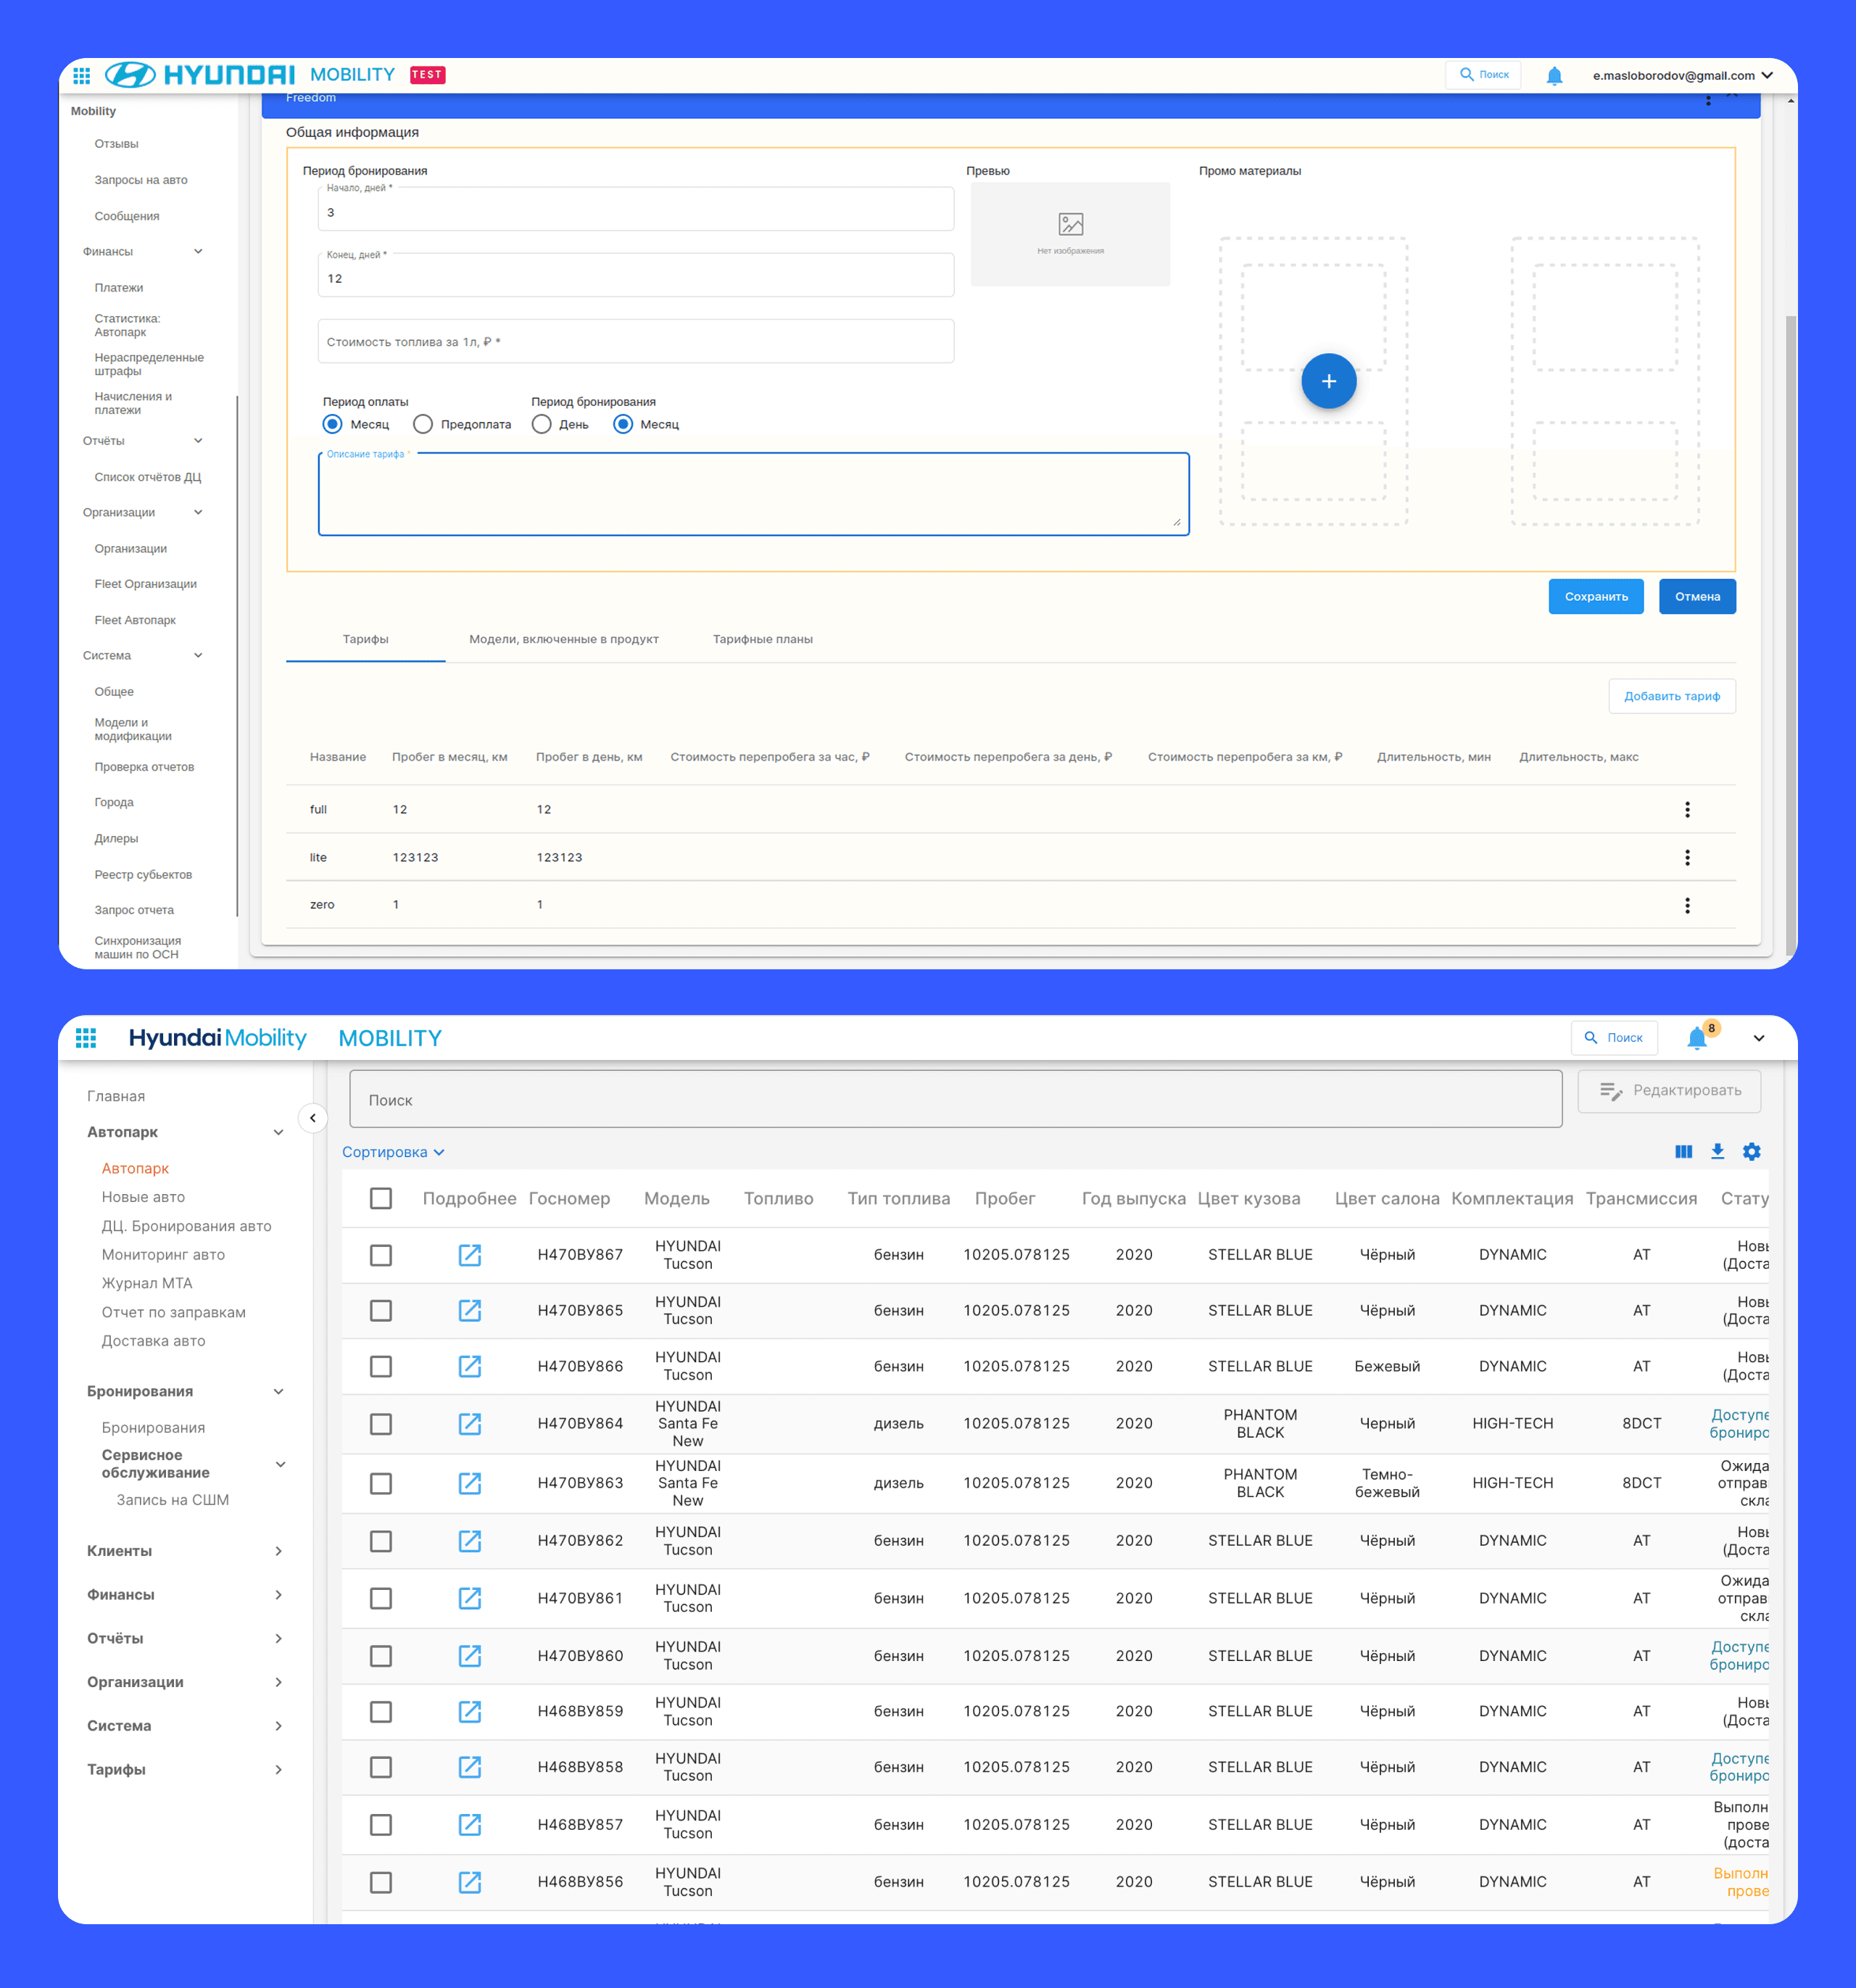Open table settings gear icon
This screenshot has height=1988, width=1856.
pos(1751,1151)
